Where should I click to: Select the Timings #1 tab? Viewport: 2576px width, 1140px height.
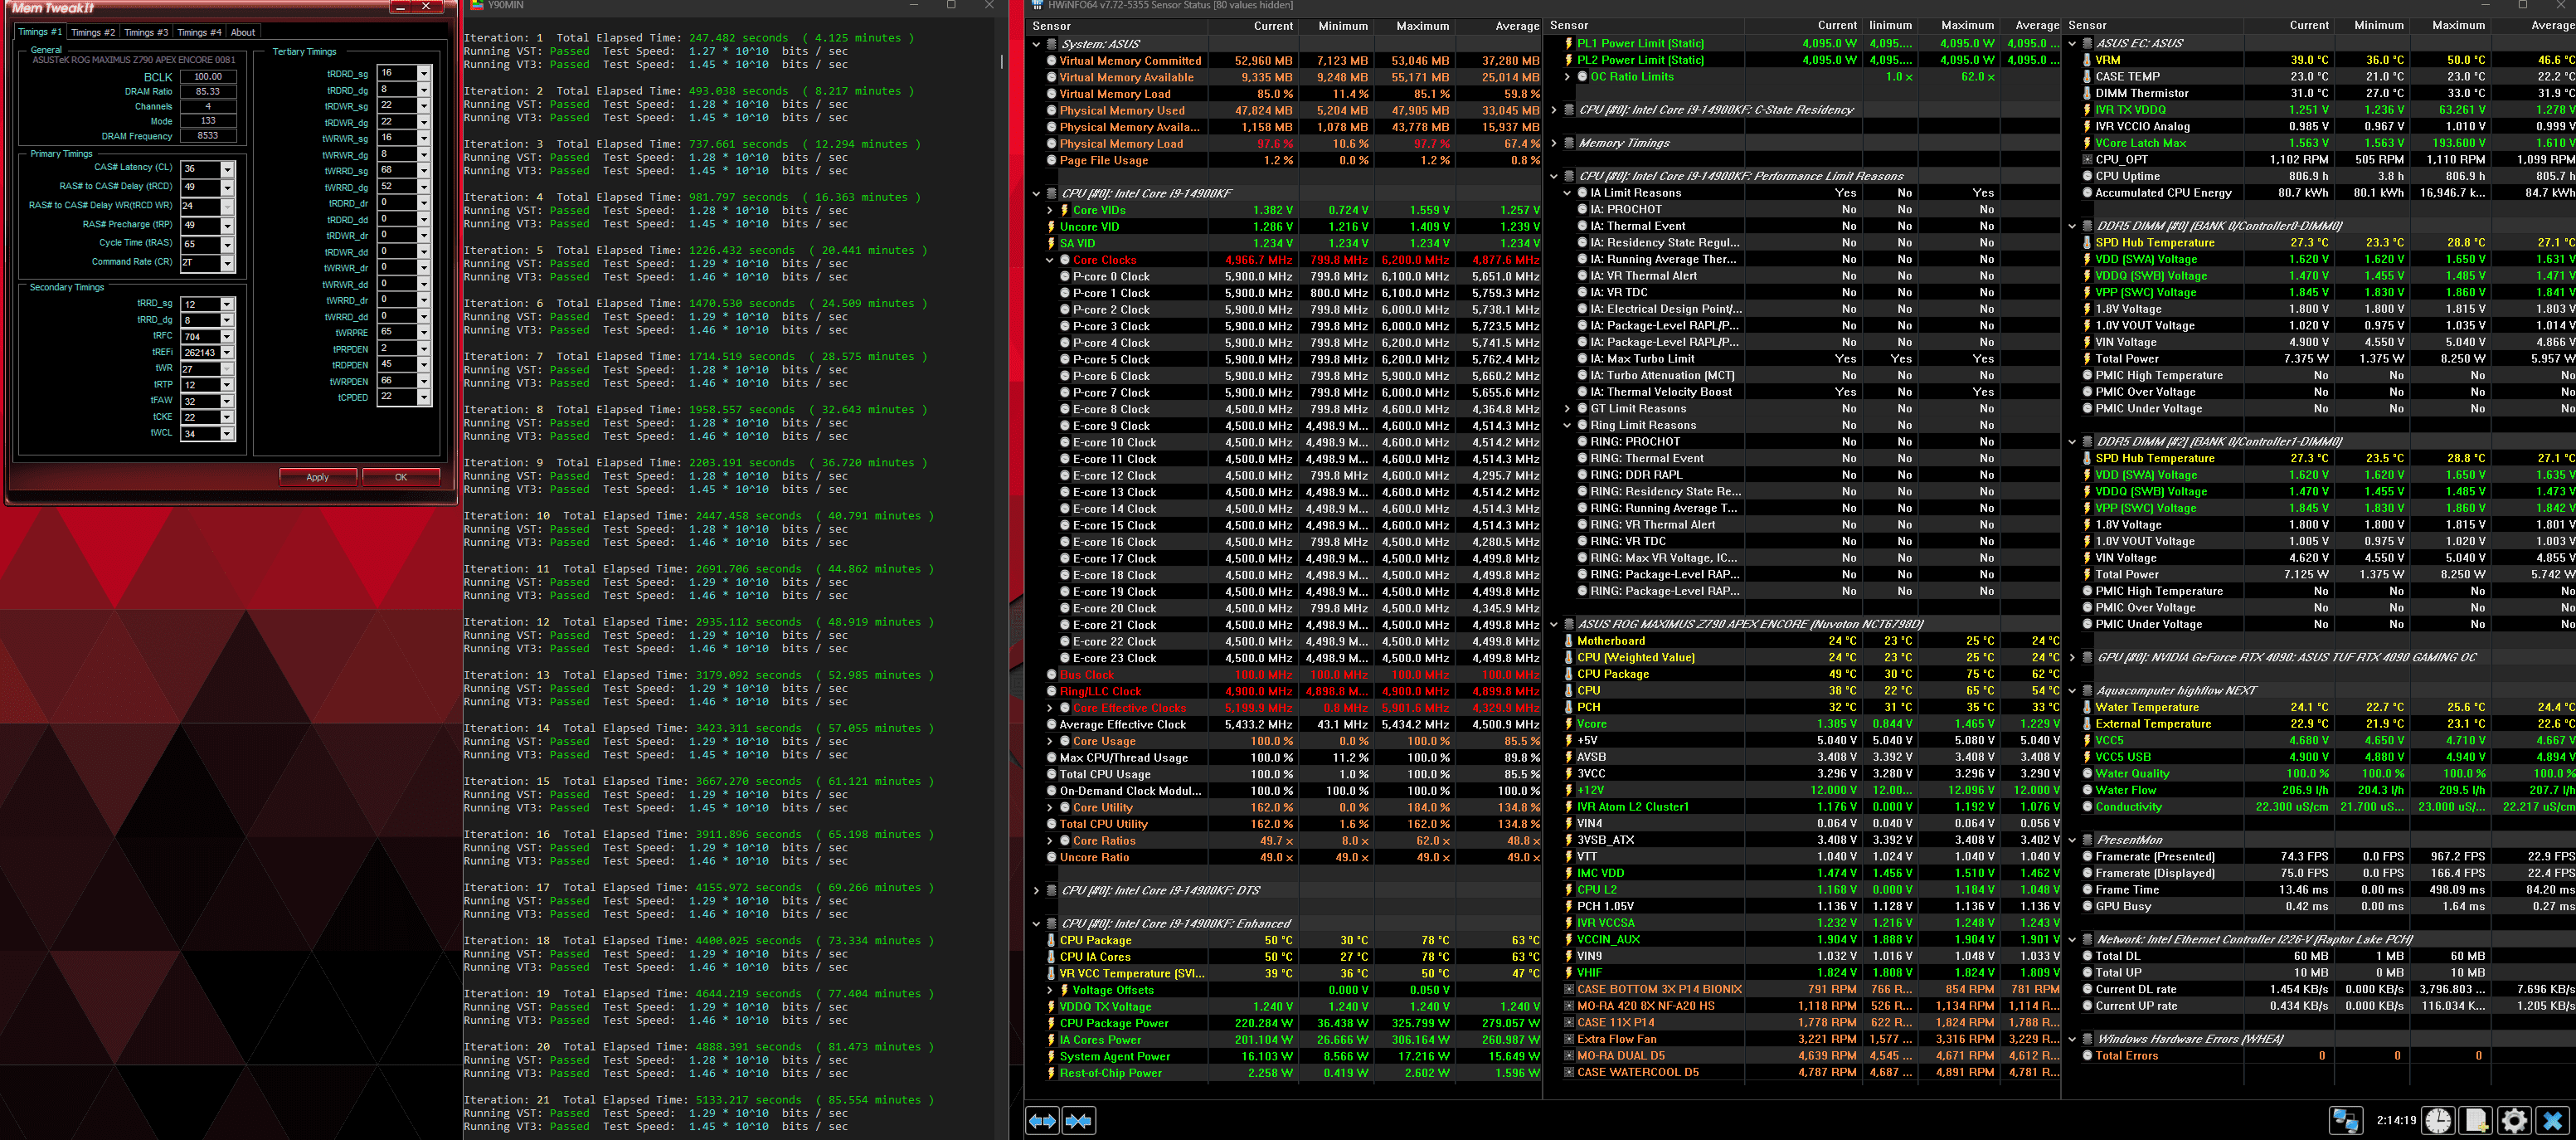(40, 31)
